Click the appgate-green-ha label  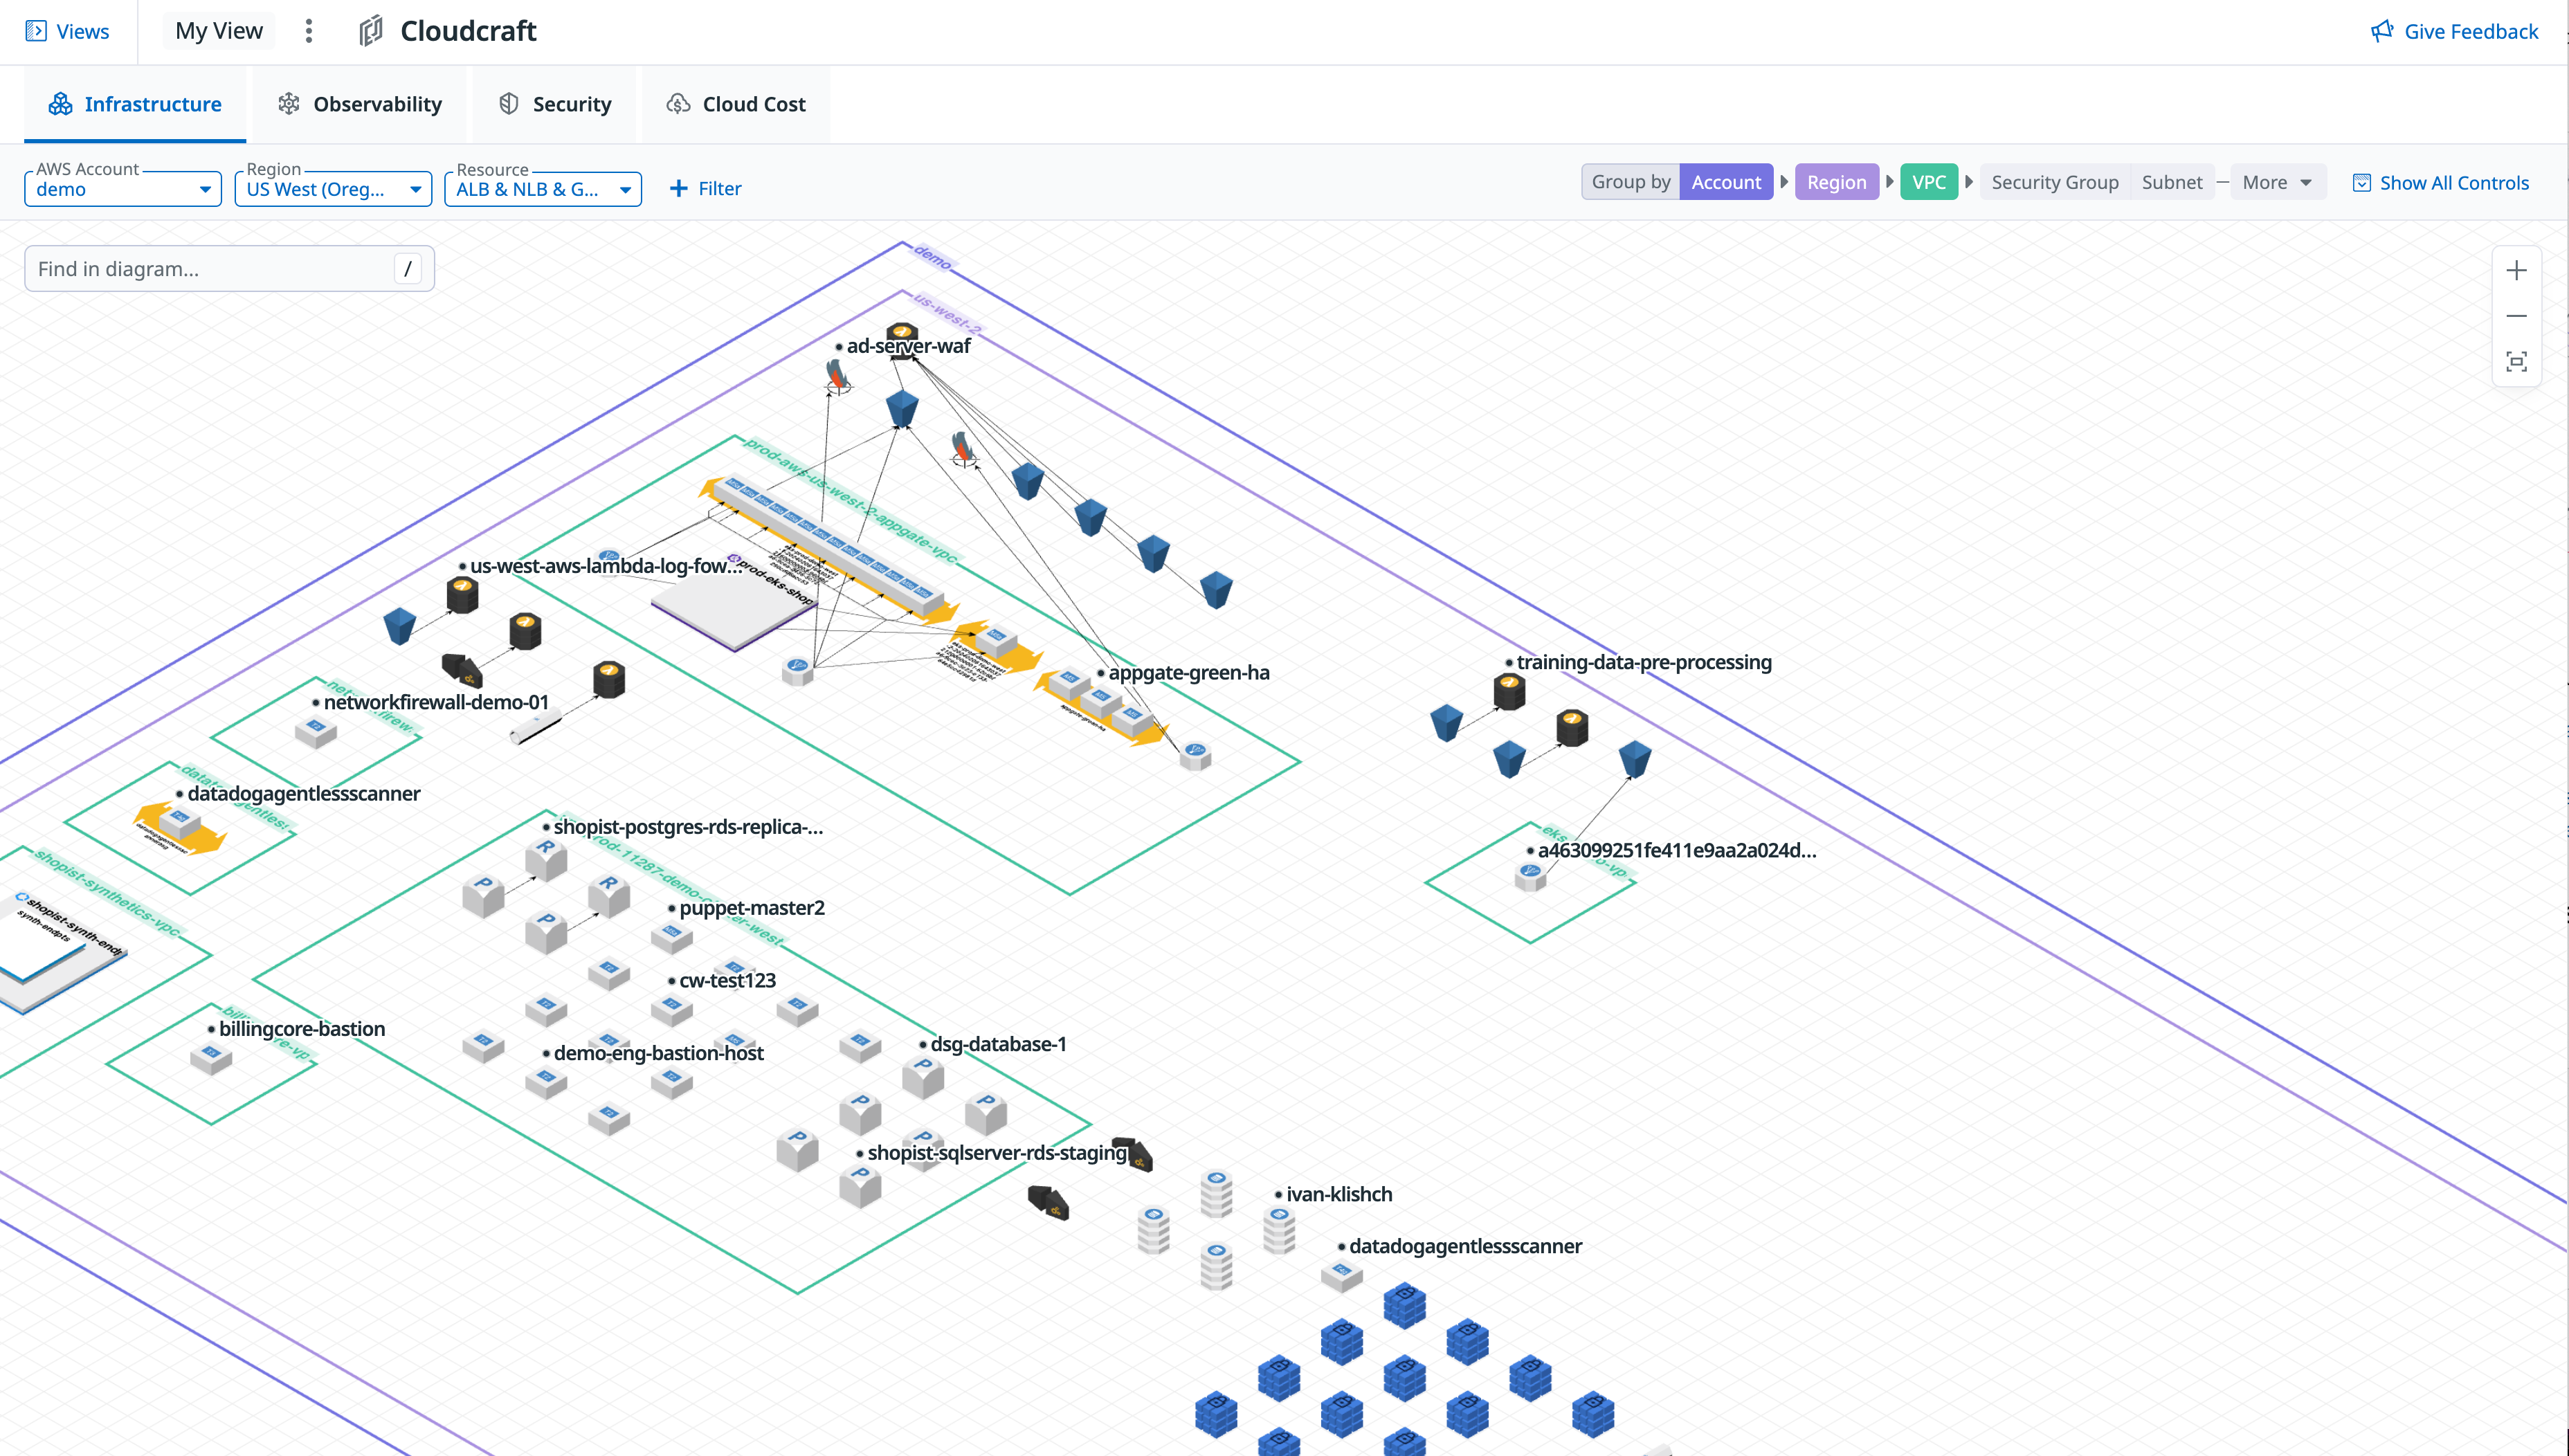pyautogui.click(x=1189, y=672)
